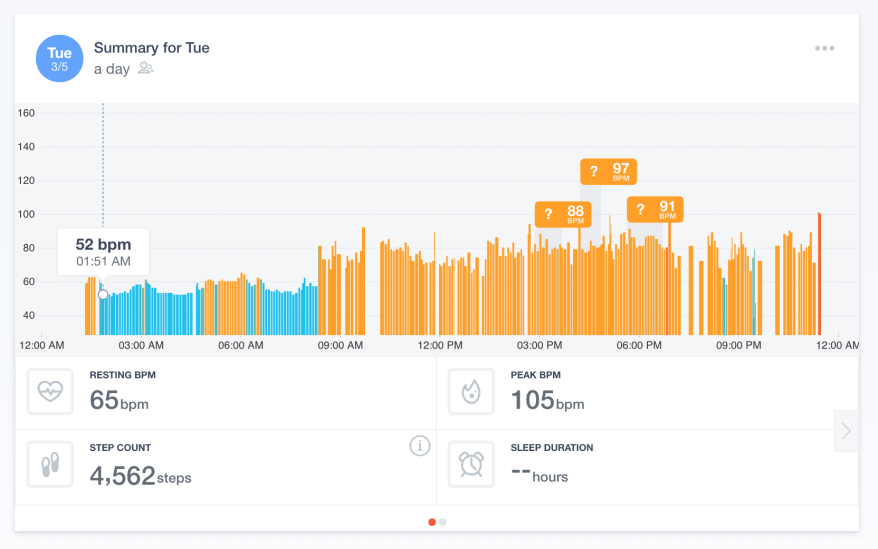Click the sleep duration alarm clock icon

[471, 464]
